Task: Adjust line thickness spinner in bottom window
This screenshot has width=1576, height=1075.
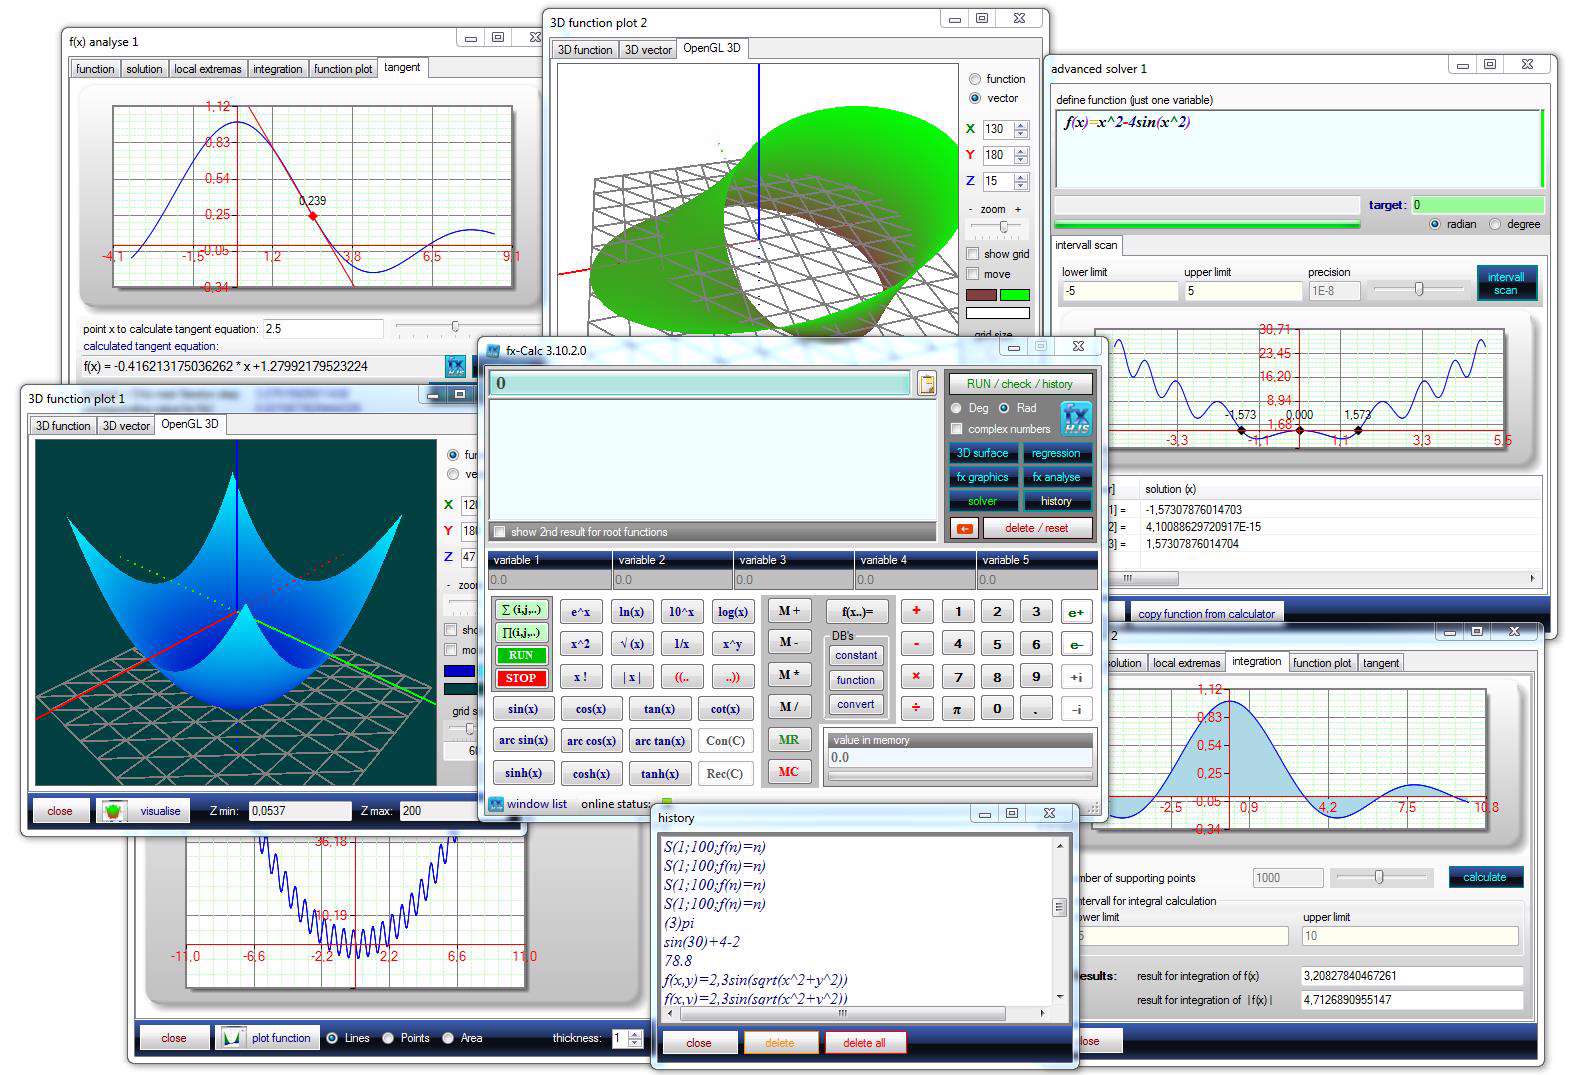Action: 635,1038
